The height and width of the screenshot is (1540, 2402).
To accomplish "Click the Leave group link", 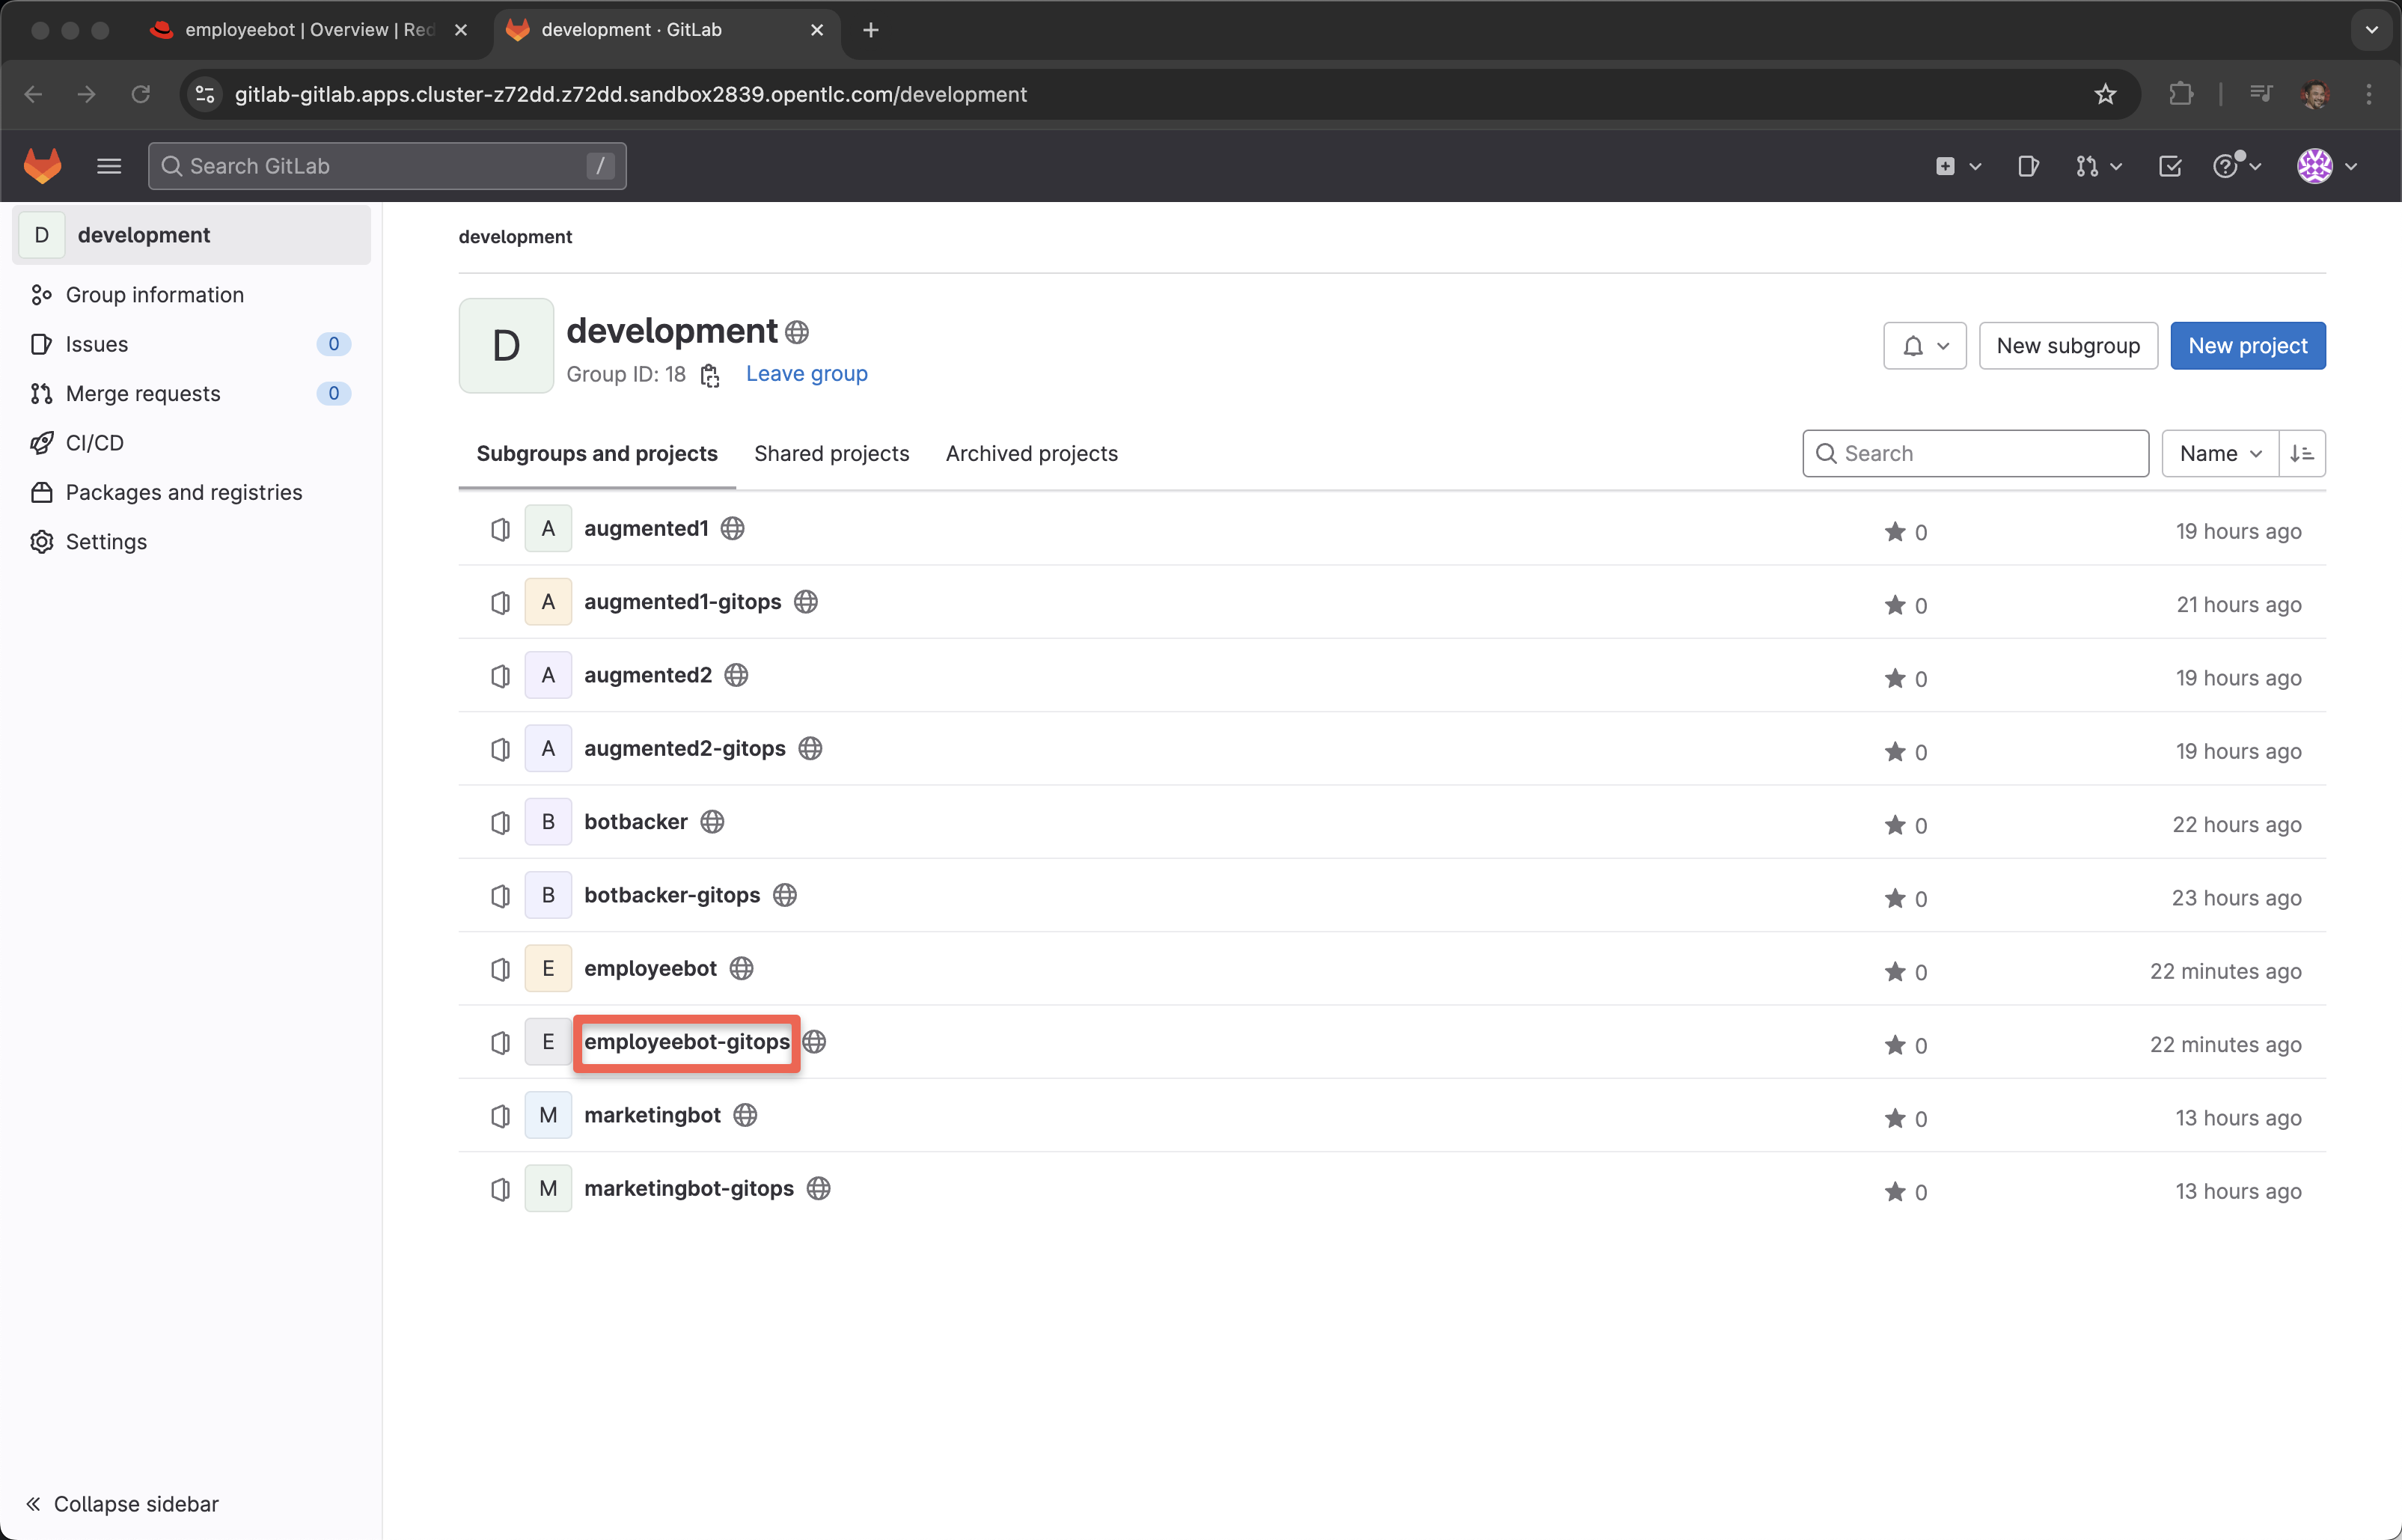I will 806,374.
